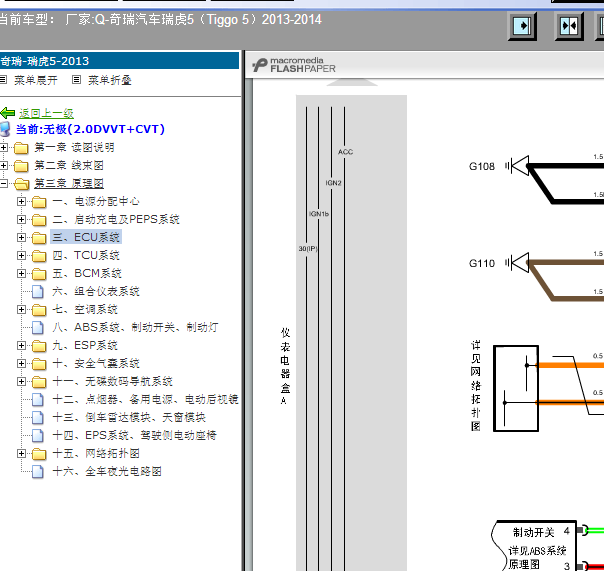
Task: Select 十五、网络拓扑图 item
Action: pyautogui.click(x=96, y=453)
